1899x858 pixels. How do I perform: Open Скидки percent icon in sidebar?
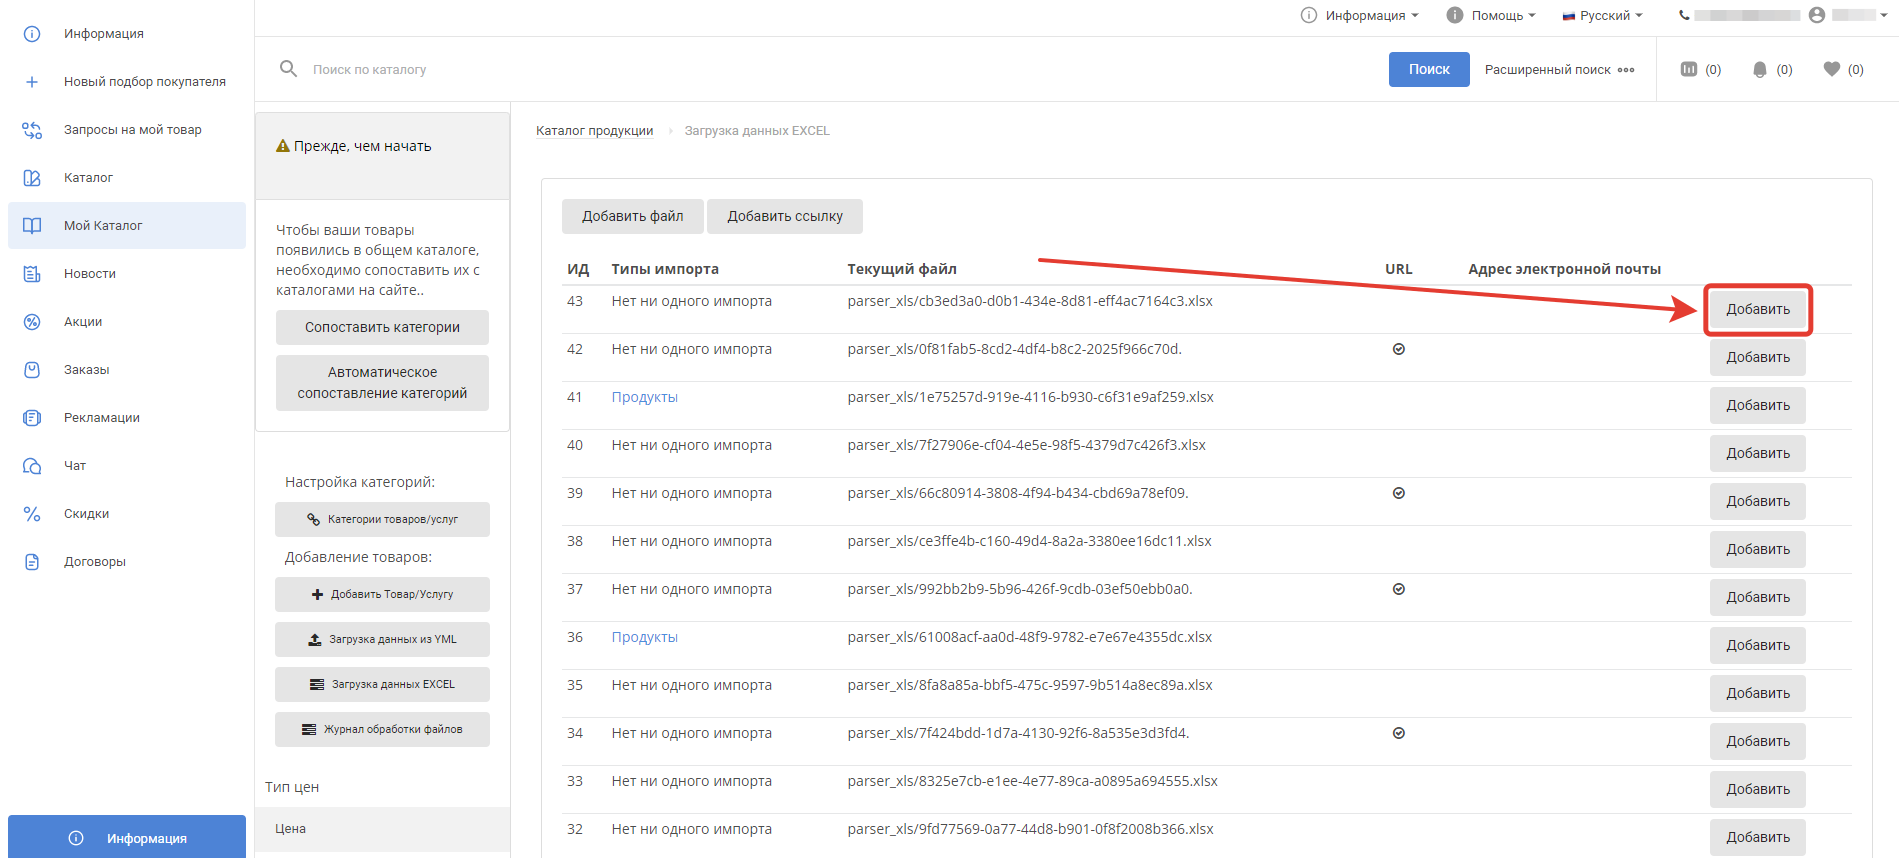(x=32, y=514)
